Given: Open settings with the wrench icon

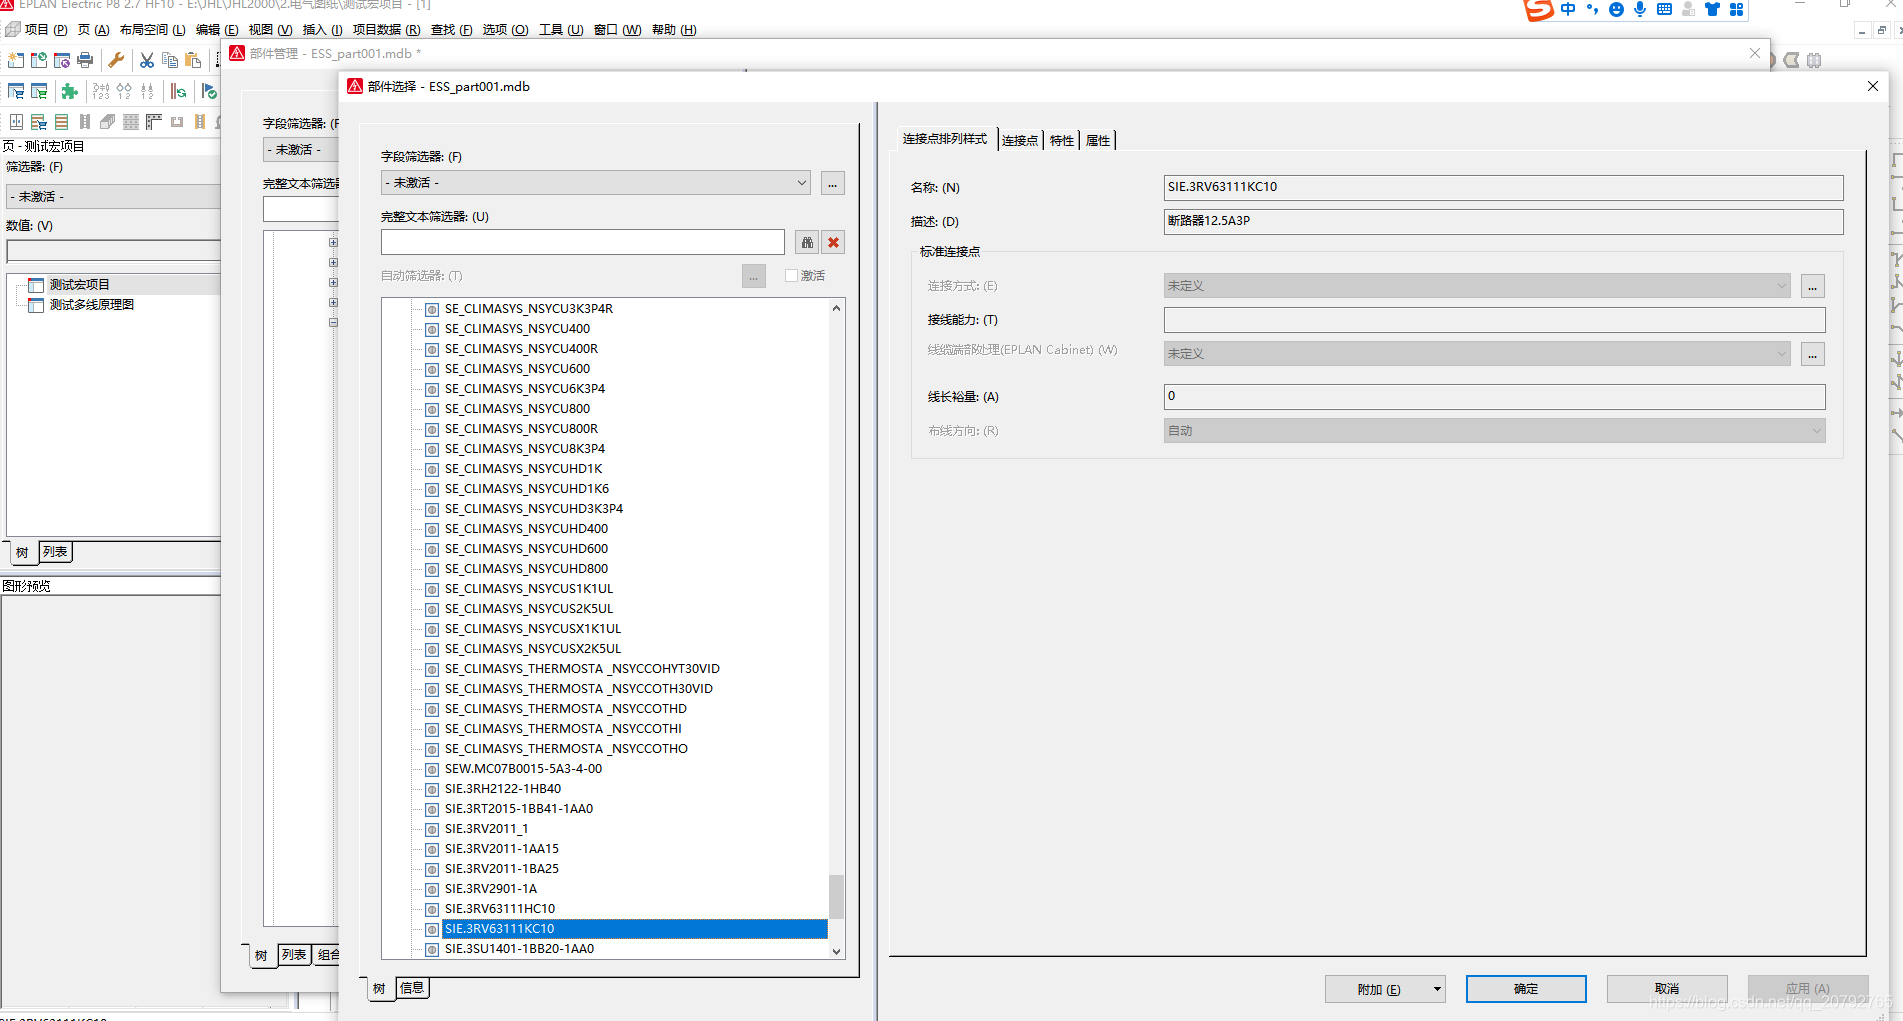Looking at the screenshot, I should 116,60.
